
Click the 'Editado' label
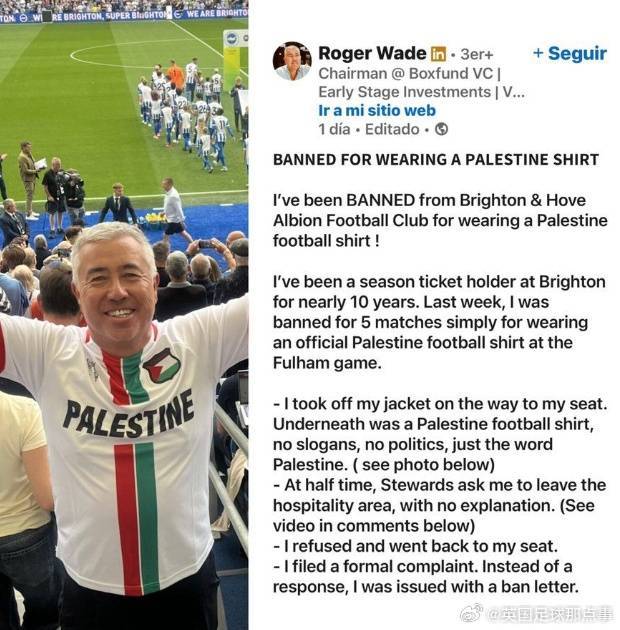point(392,129)
